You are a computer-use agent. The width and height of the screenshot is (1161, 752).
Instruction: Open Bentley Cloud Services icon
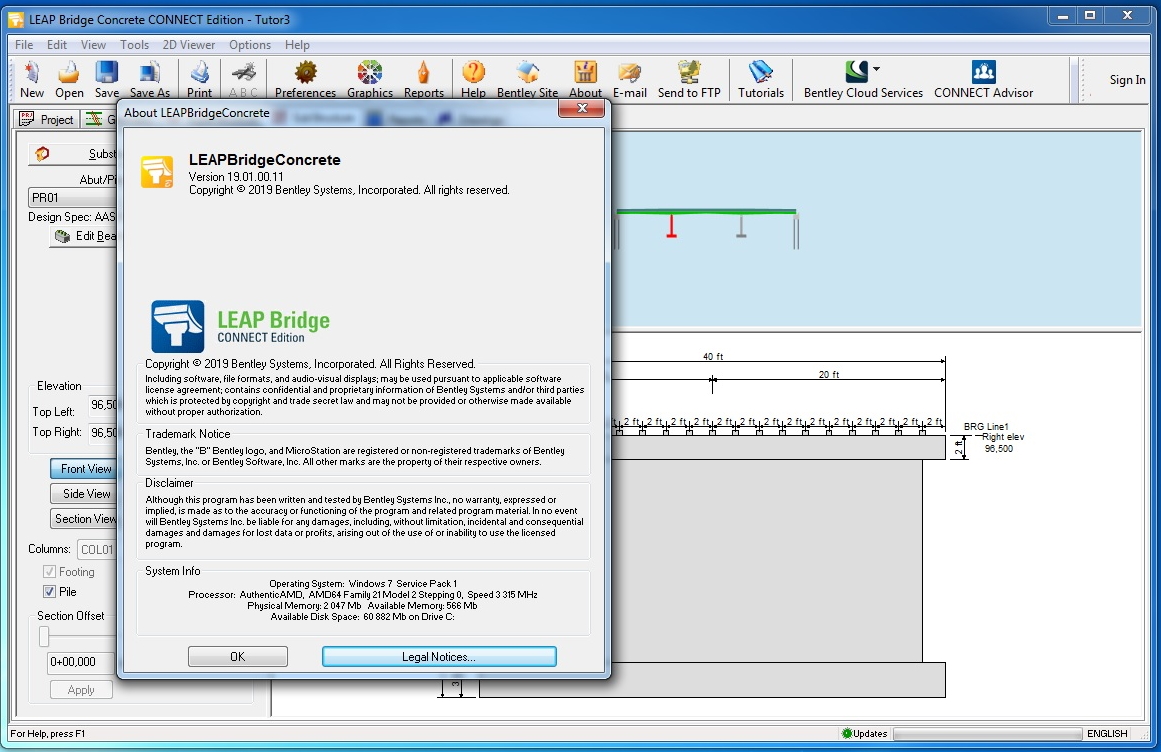(857, 72)
